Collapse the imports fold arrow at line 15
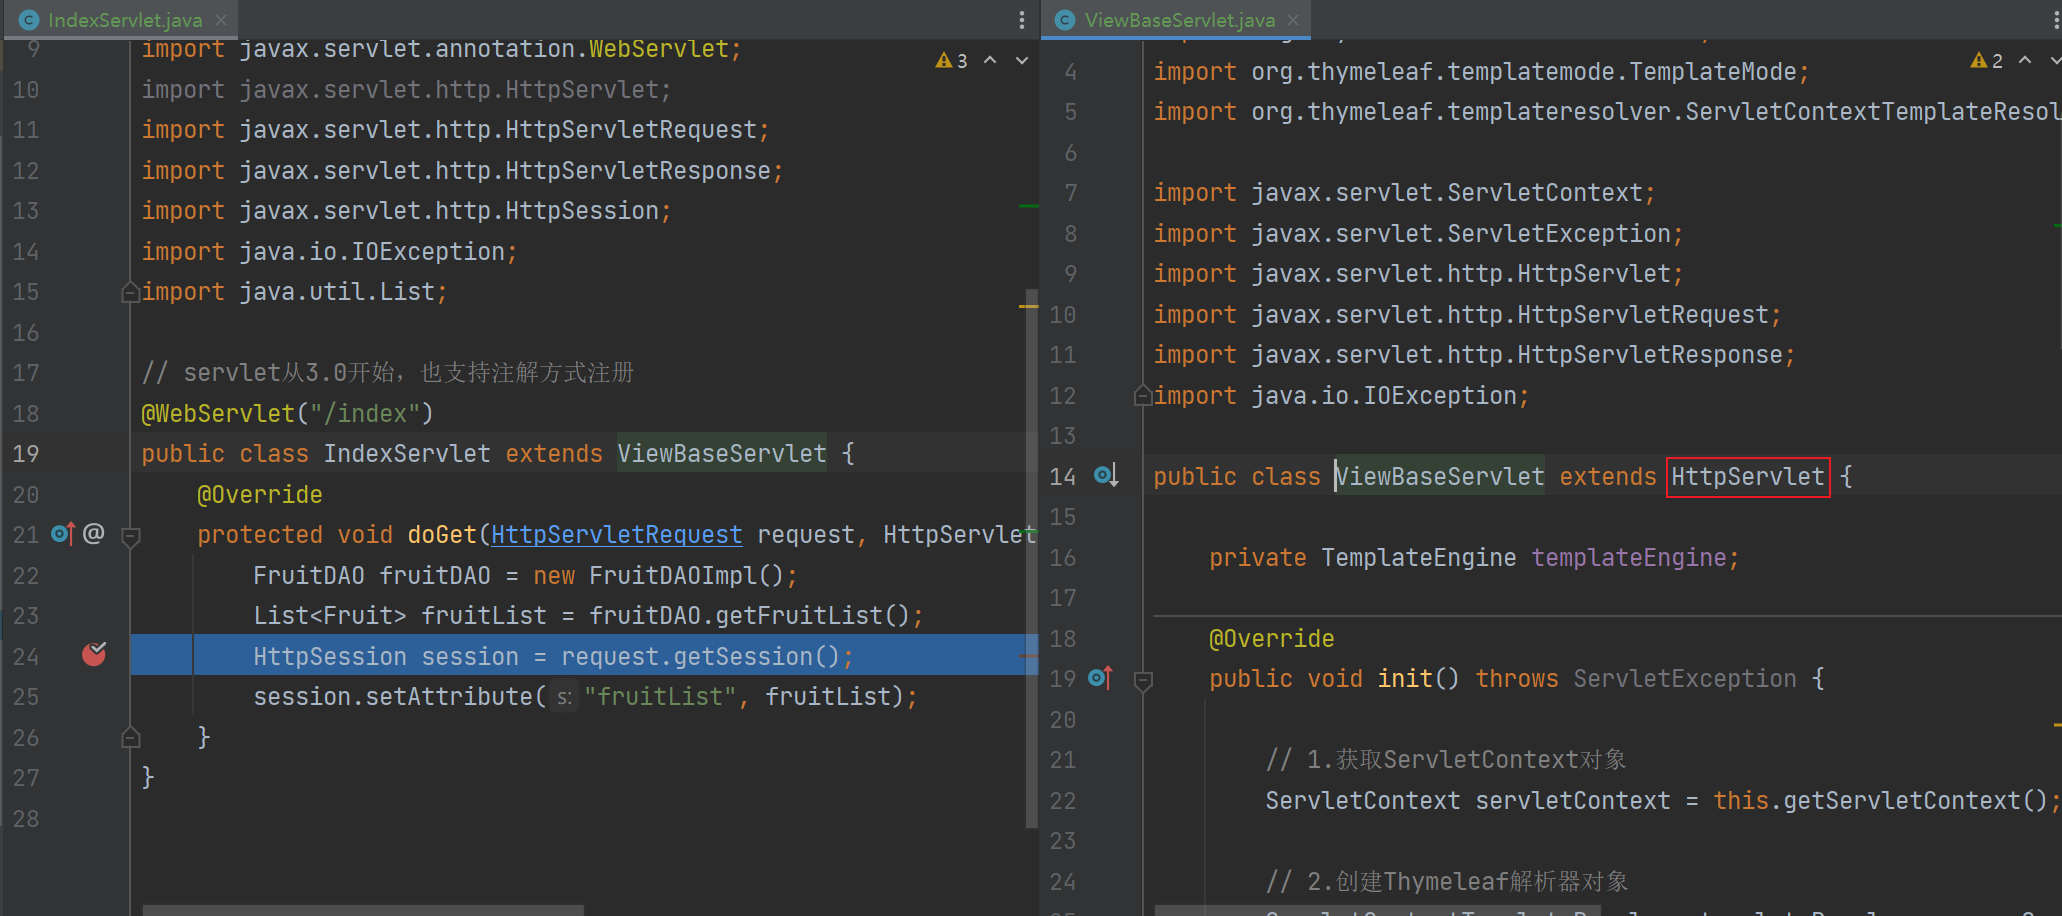 click(130, 291)
